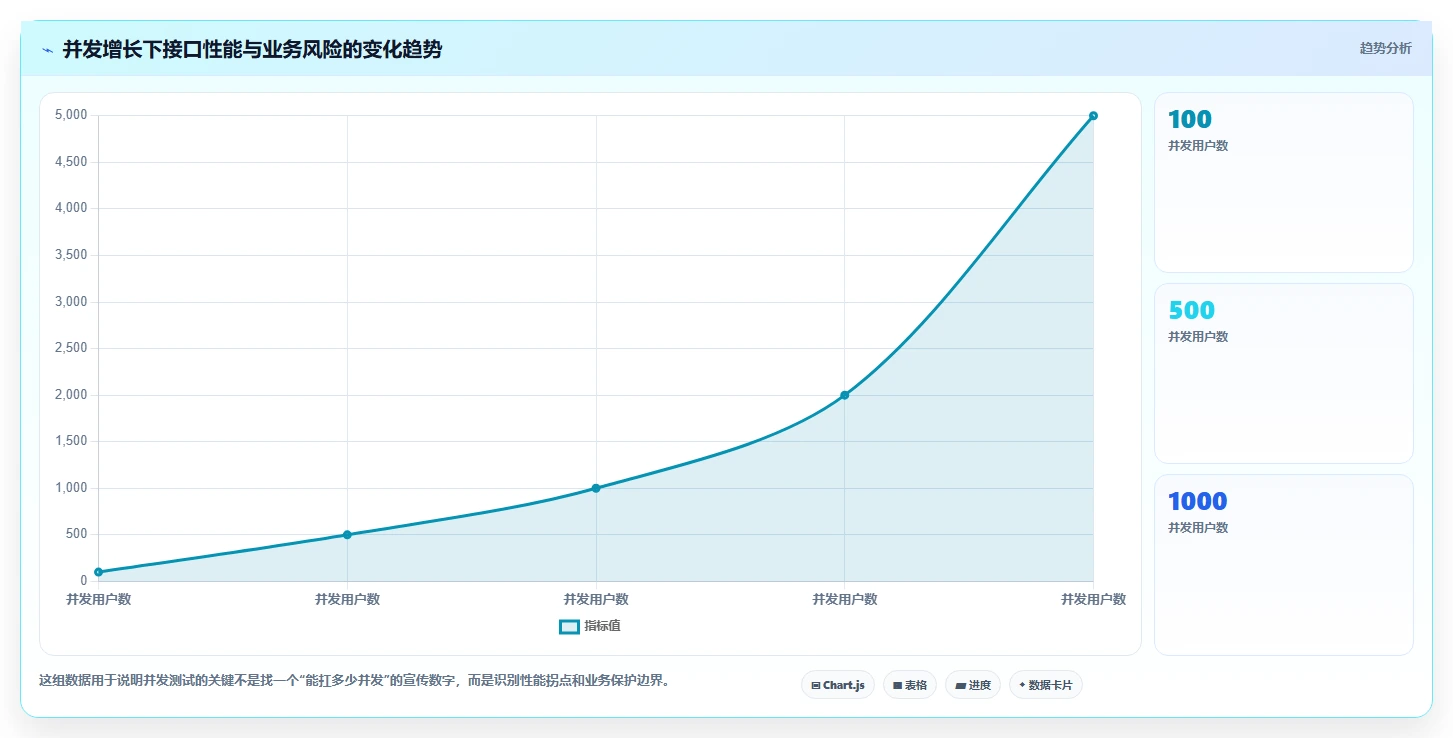Open the 1000 并发用户数 data card

1284,565
